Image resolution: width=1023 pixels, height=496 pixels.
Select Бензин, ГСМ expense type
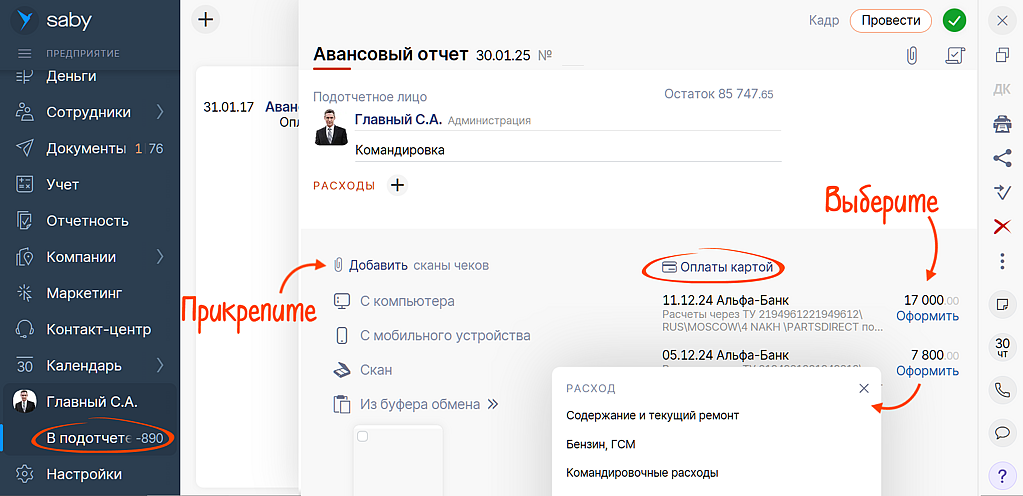[601, 444]
